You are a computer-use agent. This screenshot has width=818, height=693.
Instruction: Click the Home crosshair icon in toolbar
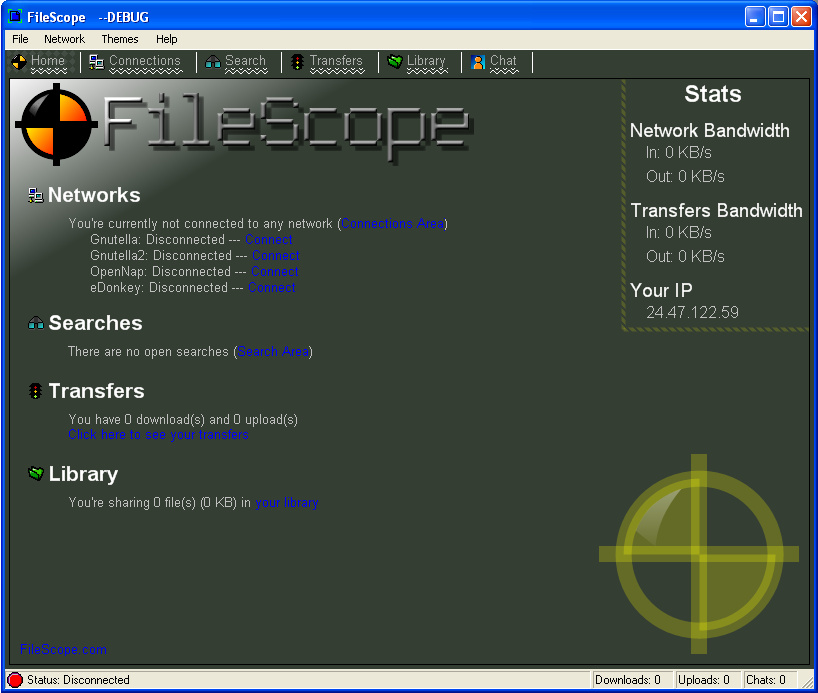point(19,62)
